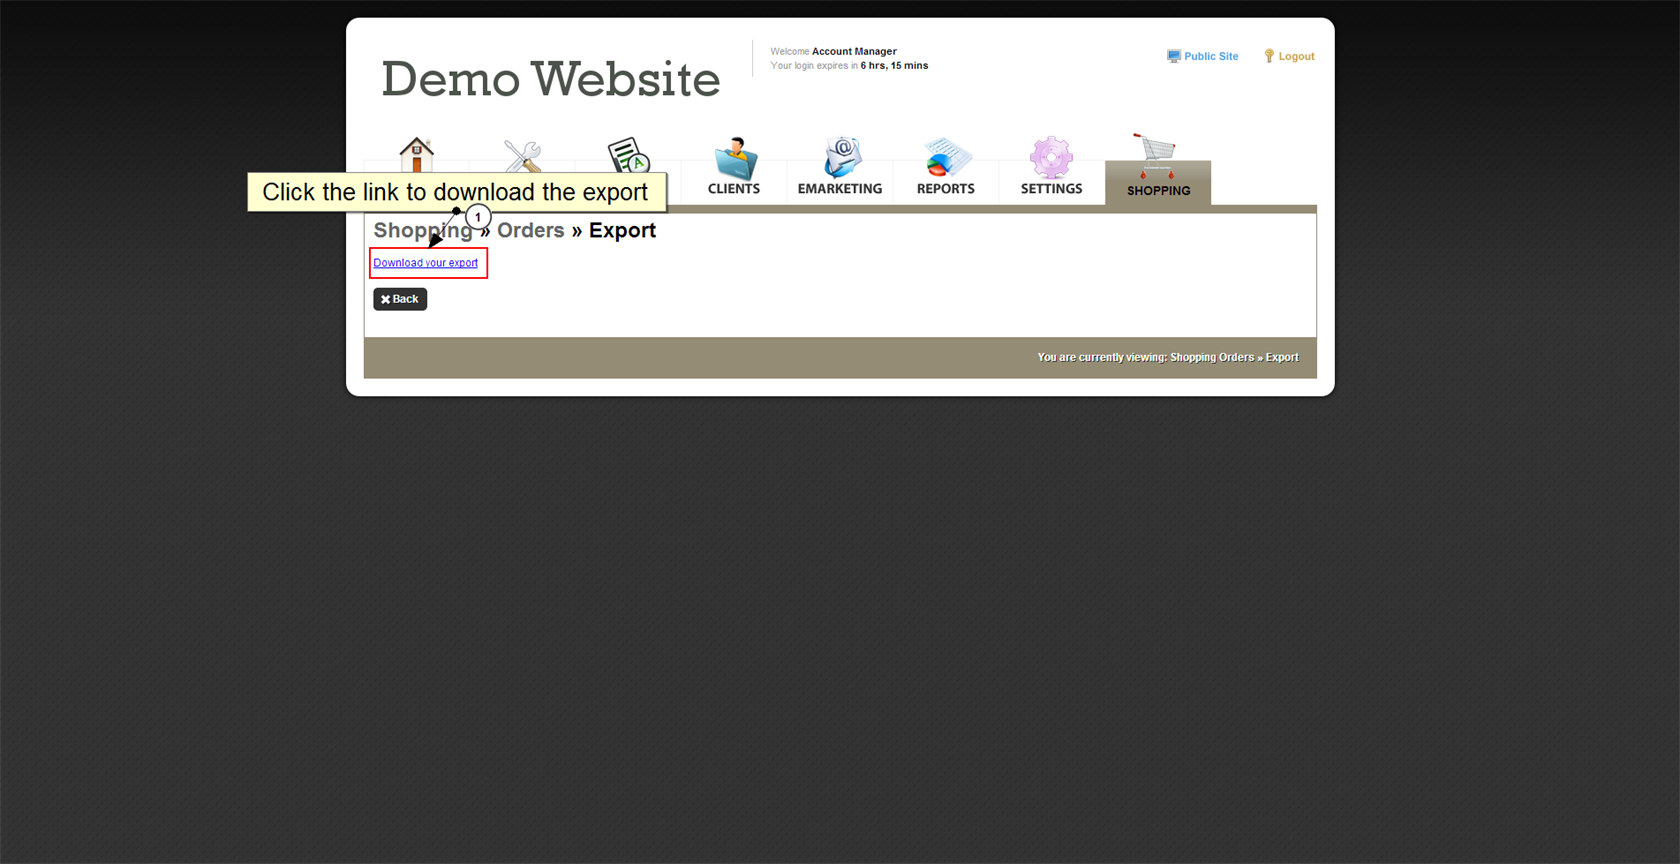1680x864 pixels.
Task: Click the key icon next to Logout
Action: coord(1269,57)
